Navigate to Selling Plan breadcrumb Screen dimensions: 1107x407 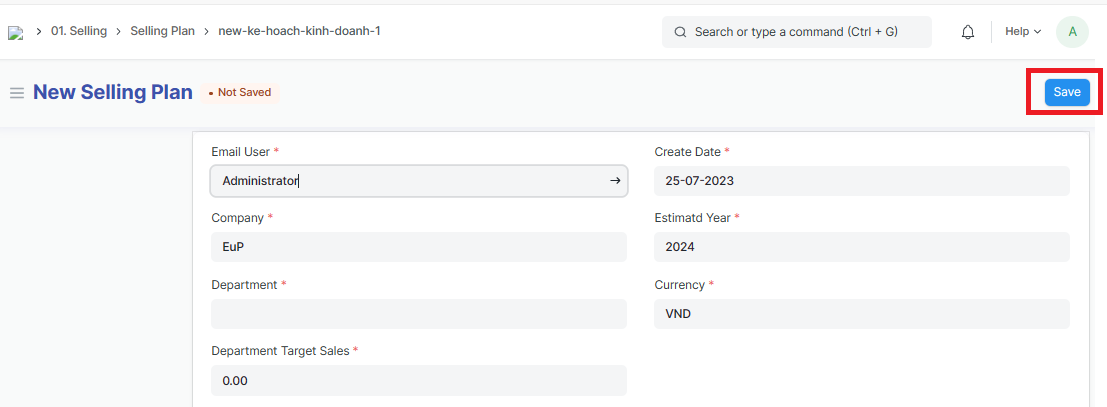pyautogui.click(x=162, y=31)
